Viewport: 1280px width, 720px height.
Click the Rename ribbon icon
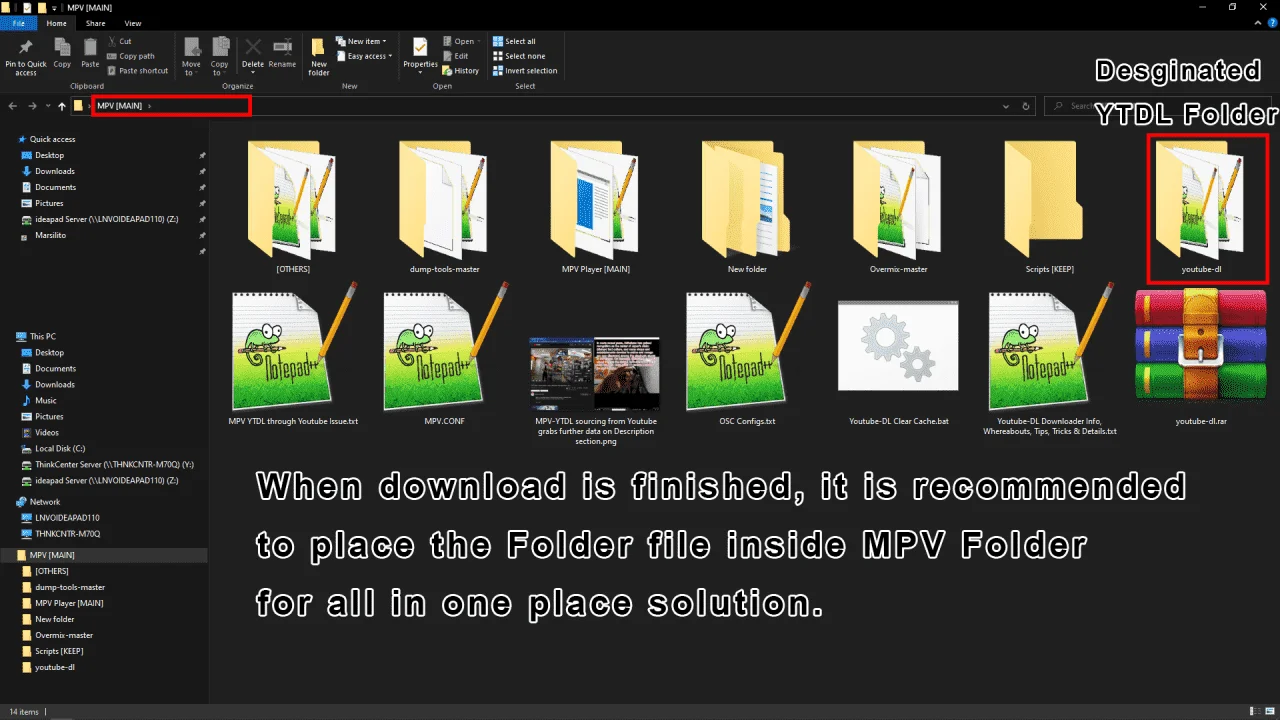(x=282, y=54)
